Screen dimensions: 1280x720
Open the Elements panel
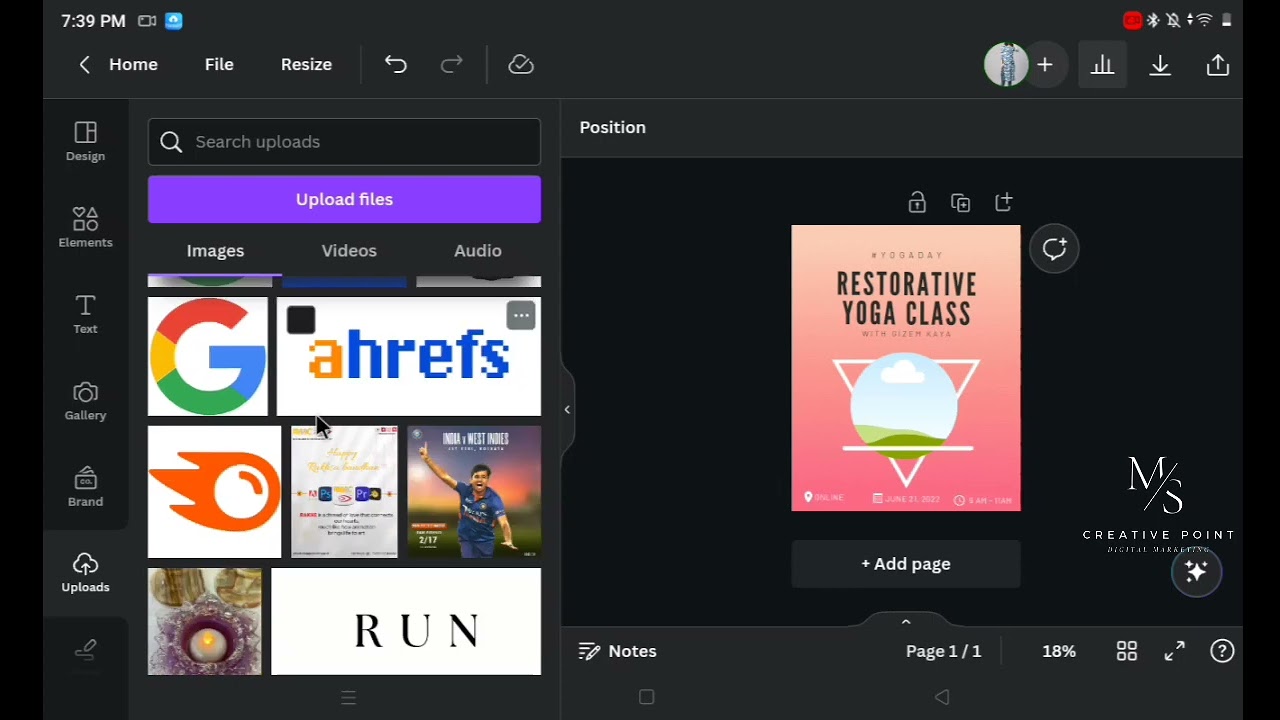pos(85,228)
